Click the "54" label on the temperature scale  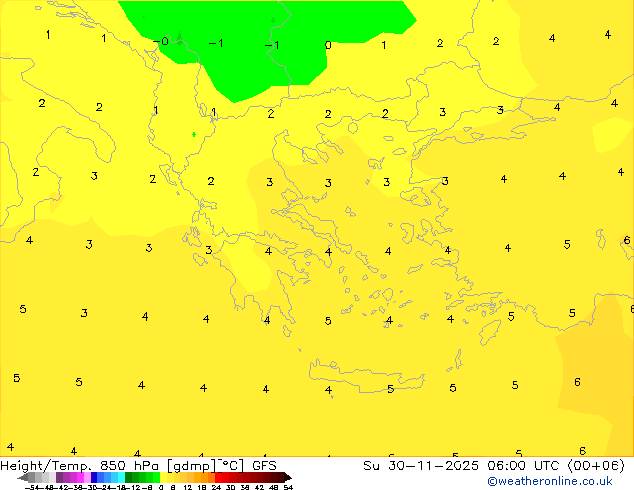(x=288, y=487)
